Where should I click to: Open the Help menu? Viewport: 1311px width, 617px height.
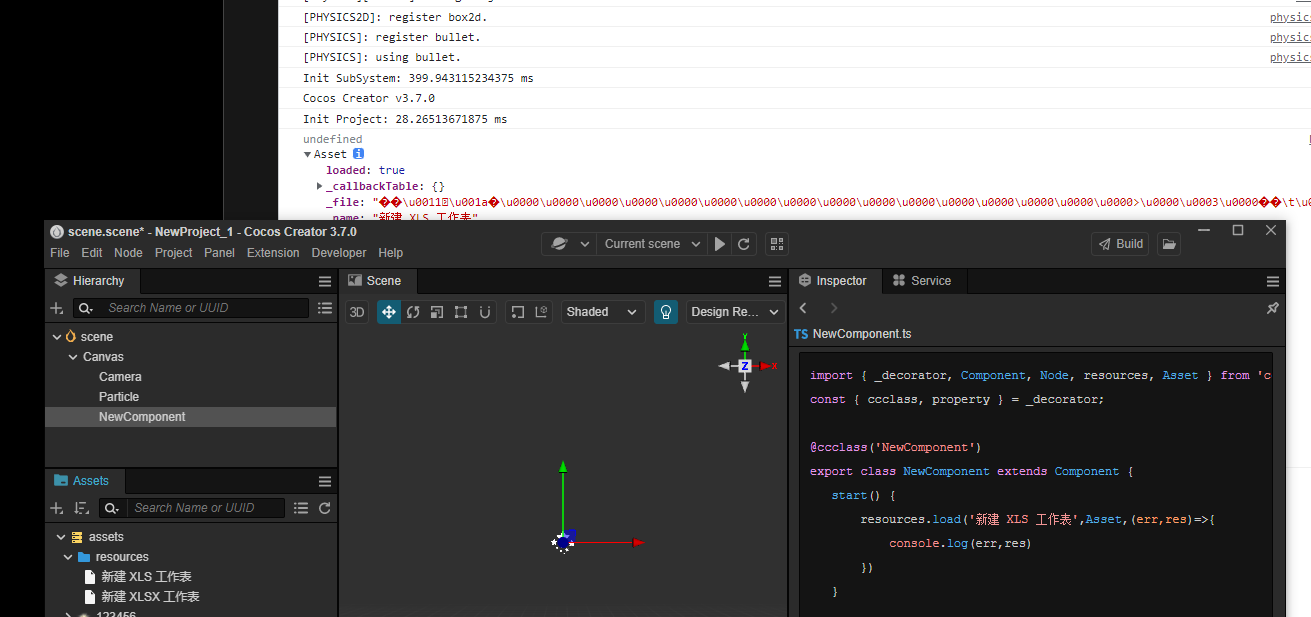(x=391, y=253)
